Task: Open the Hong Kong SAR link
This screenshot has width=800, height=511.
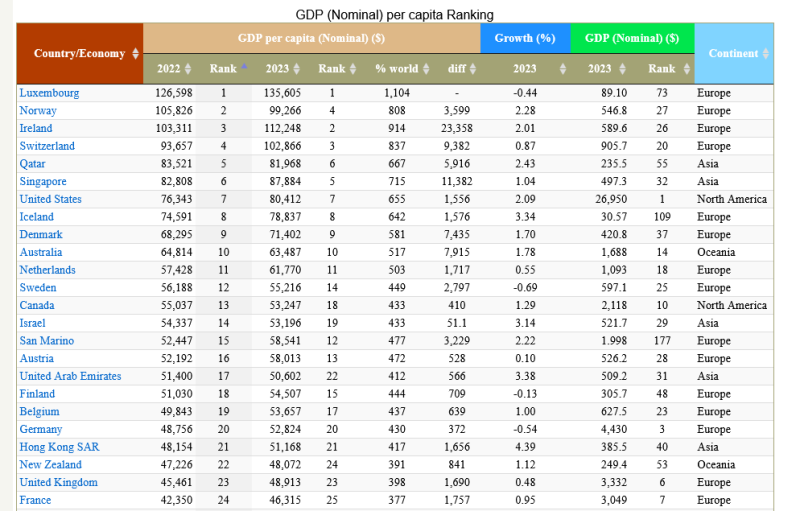Action: pyautogui.click(x=59, y=447)
